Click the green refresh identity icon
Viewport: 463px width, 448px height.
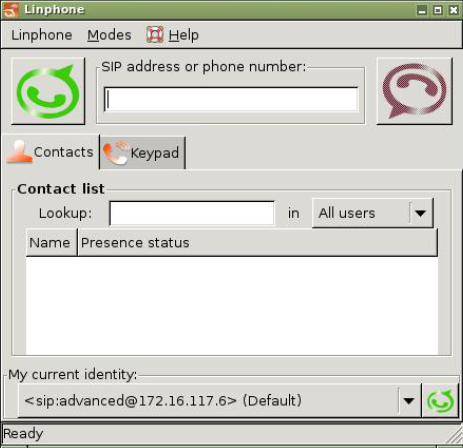[x=440, y=400]
